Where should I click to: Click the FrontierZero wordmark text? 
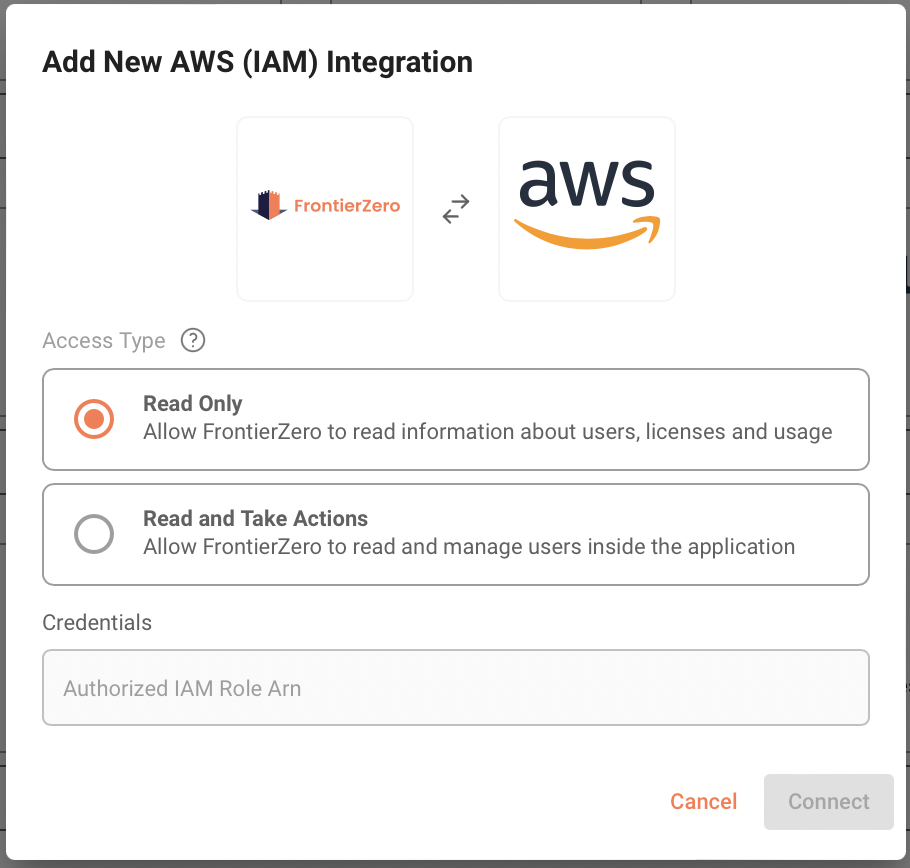346,206
